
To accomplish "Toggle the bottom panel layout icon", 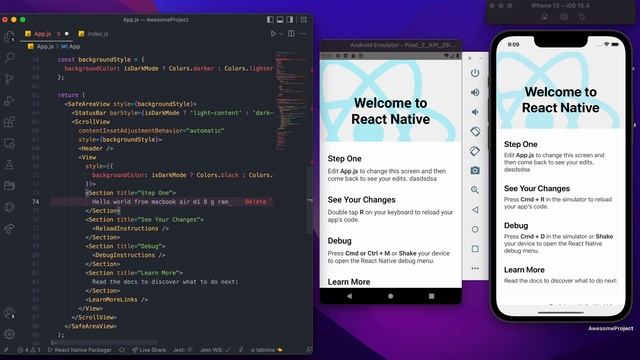I will coord(280,20).
